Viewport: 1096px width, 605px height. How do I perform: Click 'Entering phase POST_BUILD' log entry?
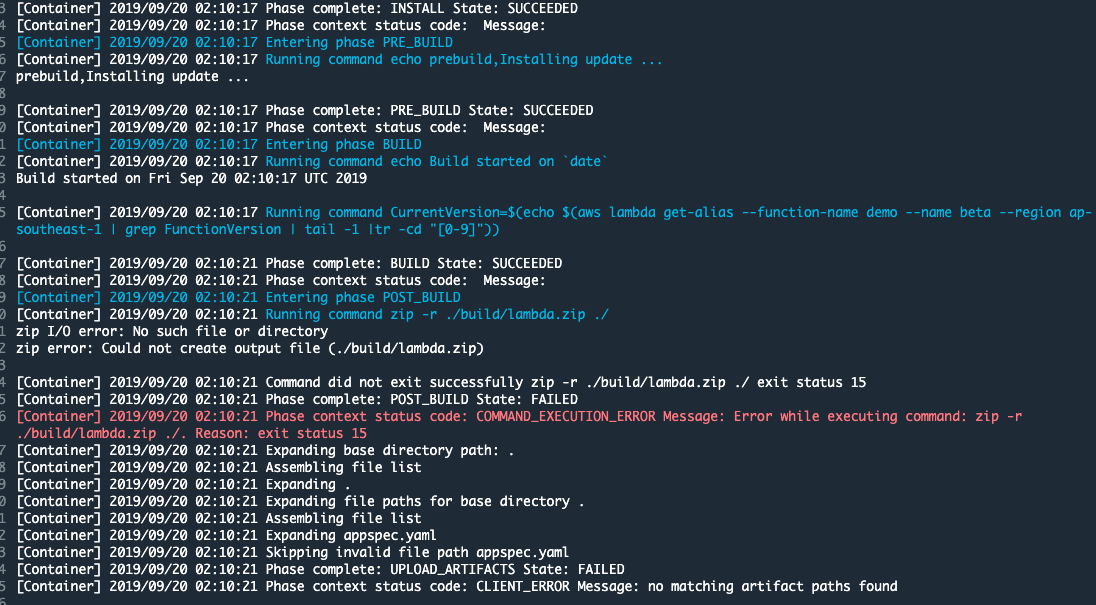238,298
